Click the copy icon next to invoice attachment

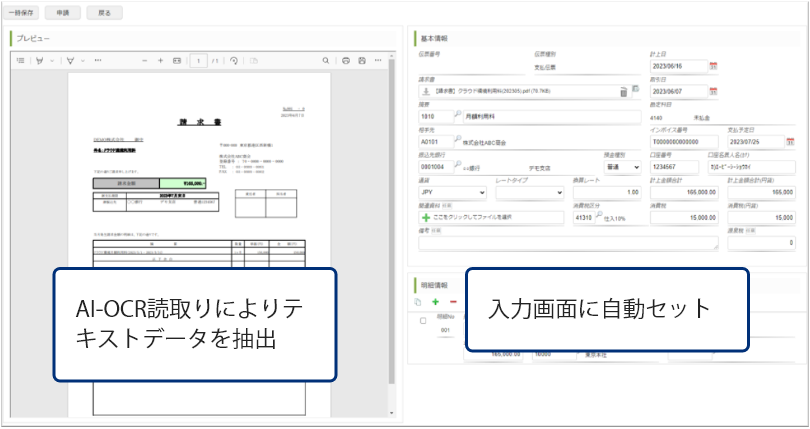(636, 89)
